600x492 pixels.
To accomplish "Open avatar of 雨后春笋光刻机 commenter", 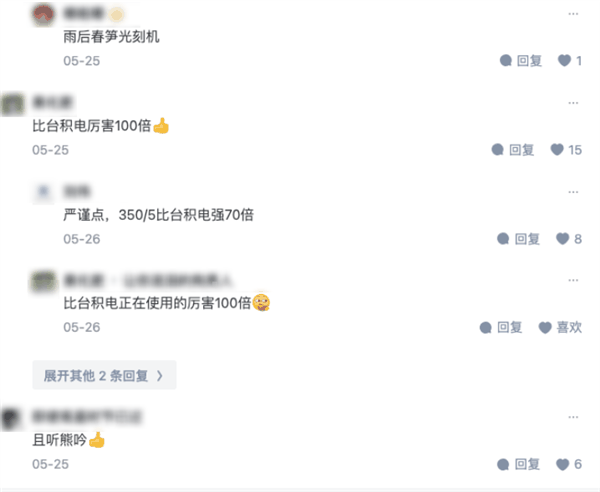I will pos(43,15).
